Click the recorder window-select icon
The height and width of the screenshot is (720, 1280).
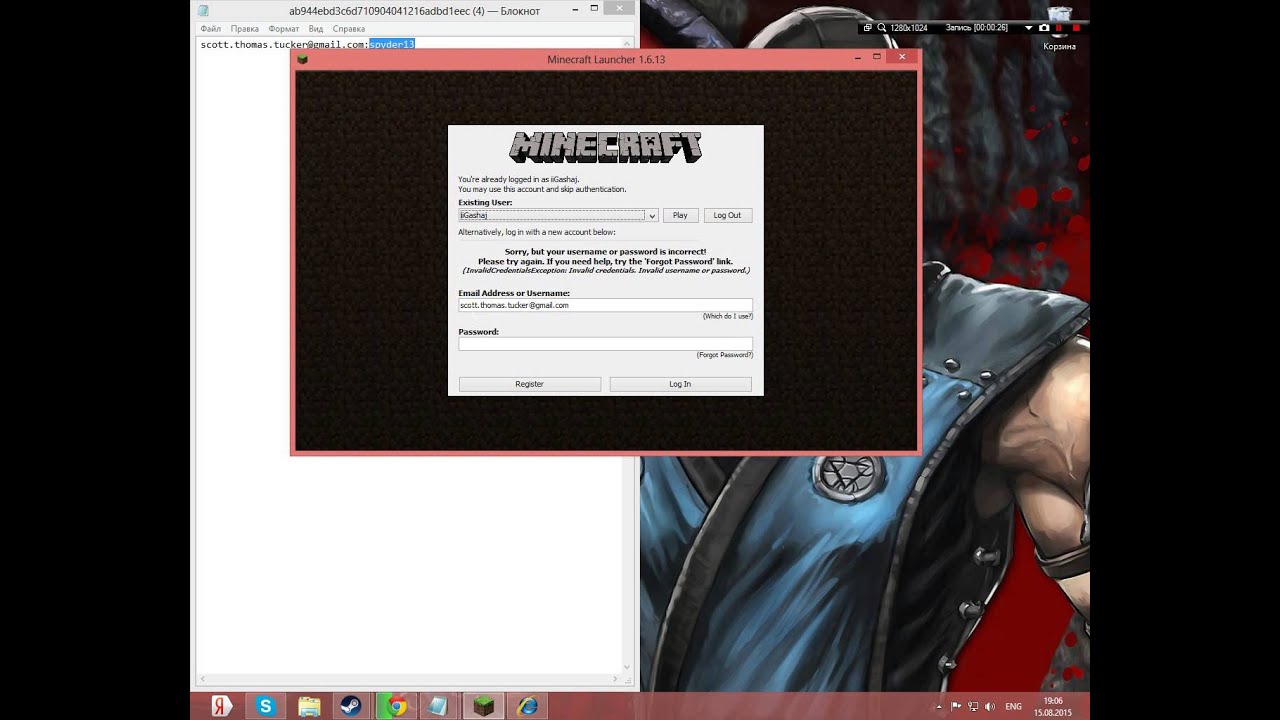tap(867, 28)
